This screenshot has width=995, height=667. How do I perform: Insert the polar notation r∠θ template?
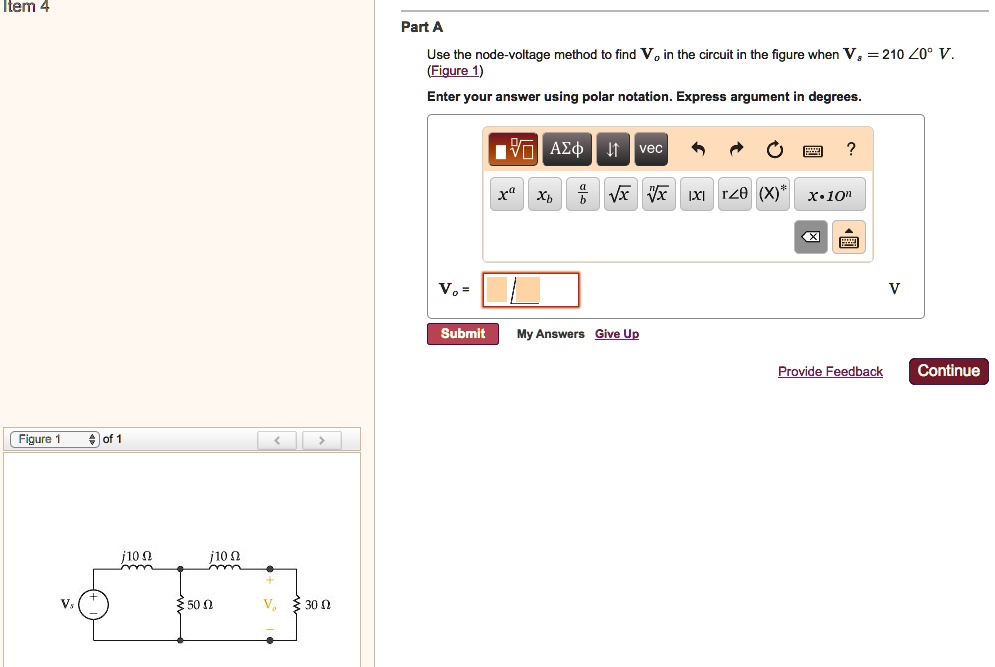point(734,194)
